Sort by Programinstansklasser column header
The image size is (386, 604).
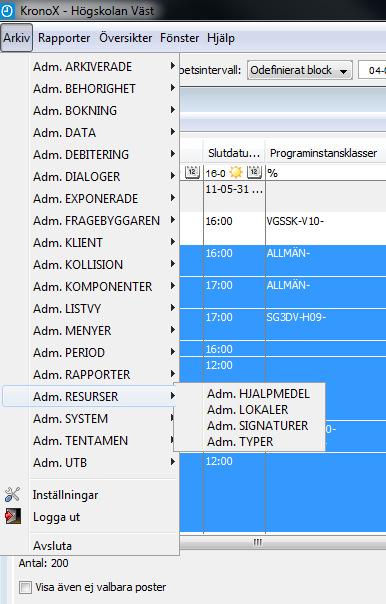326,153
